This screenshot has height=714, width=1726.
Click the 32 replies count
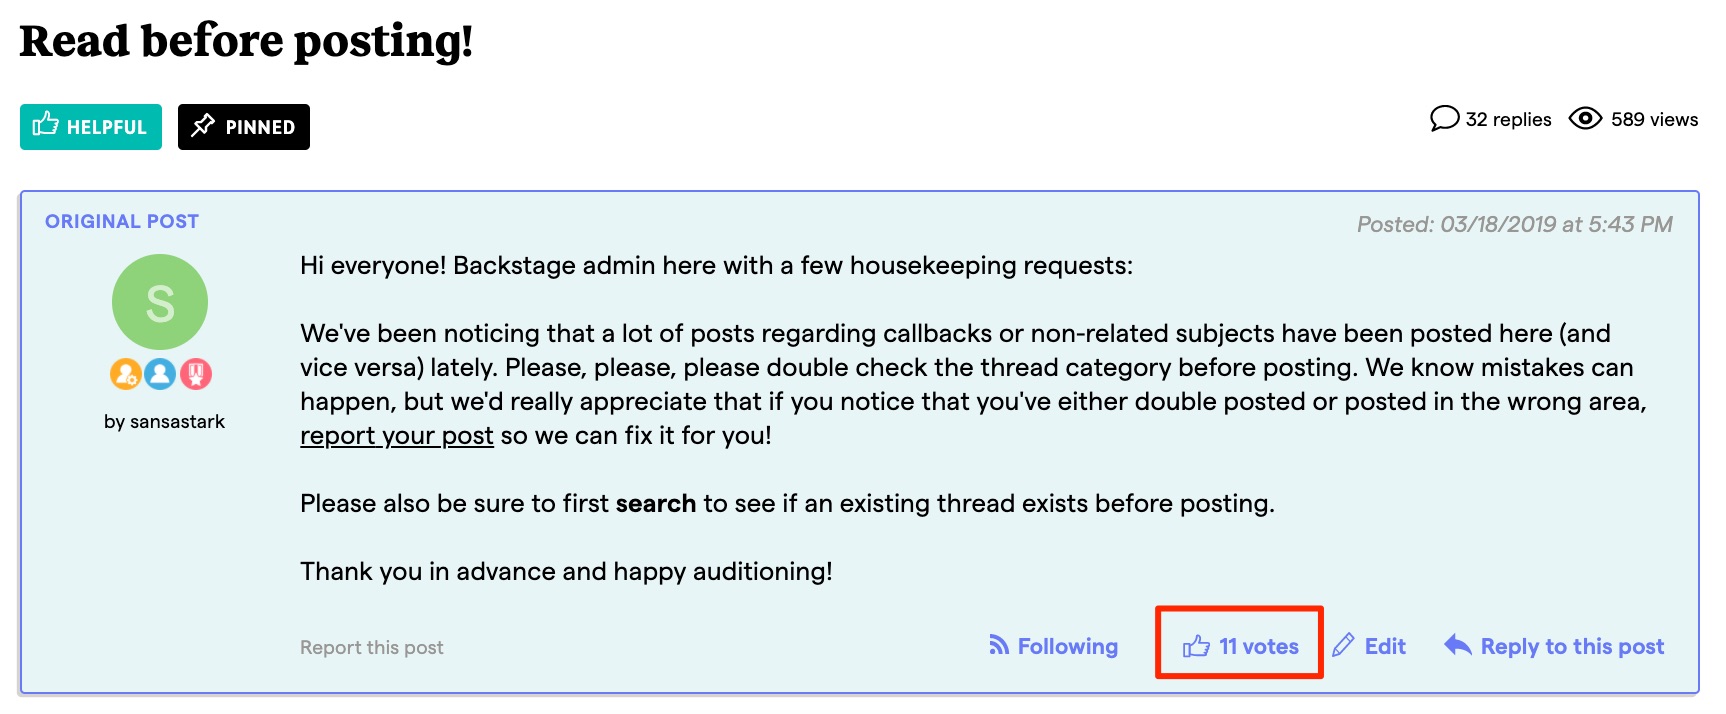[1508, 119]
